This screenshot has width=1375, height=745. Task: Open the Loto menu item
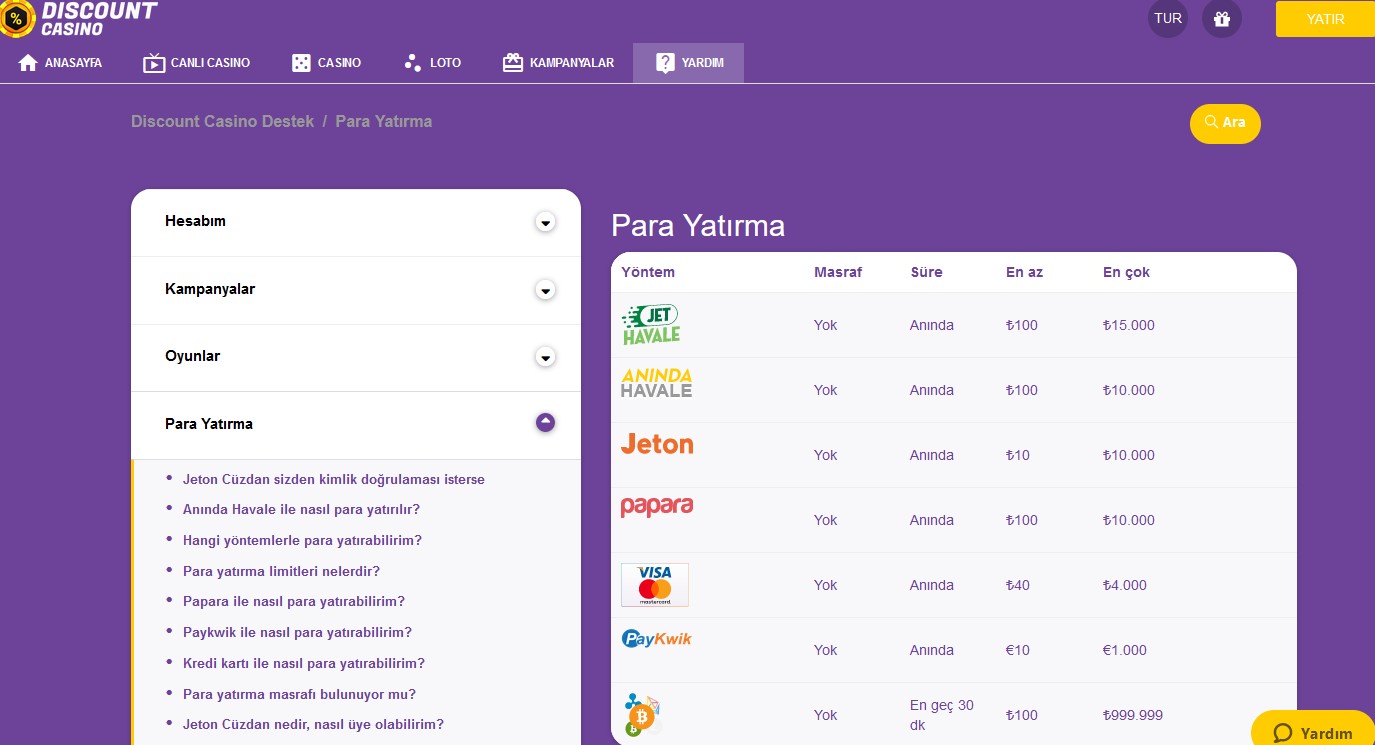pos(433,63)
